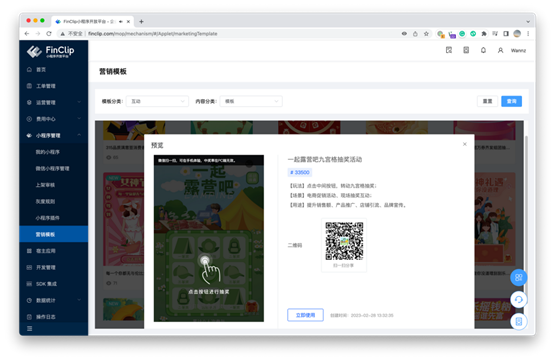Click the blue floating grid button
Image resolution: width=555 pixels, height=361 pixels.
[x=519, y=277]
